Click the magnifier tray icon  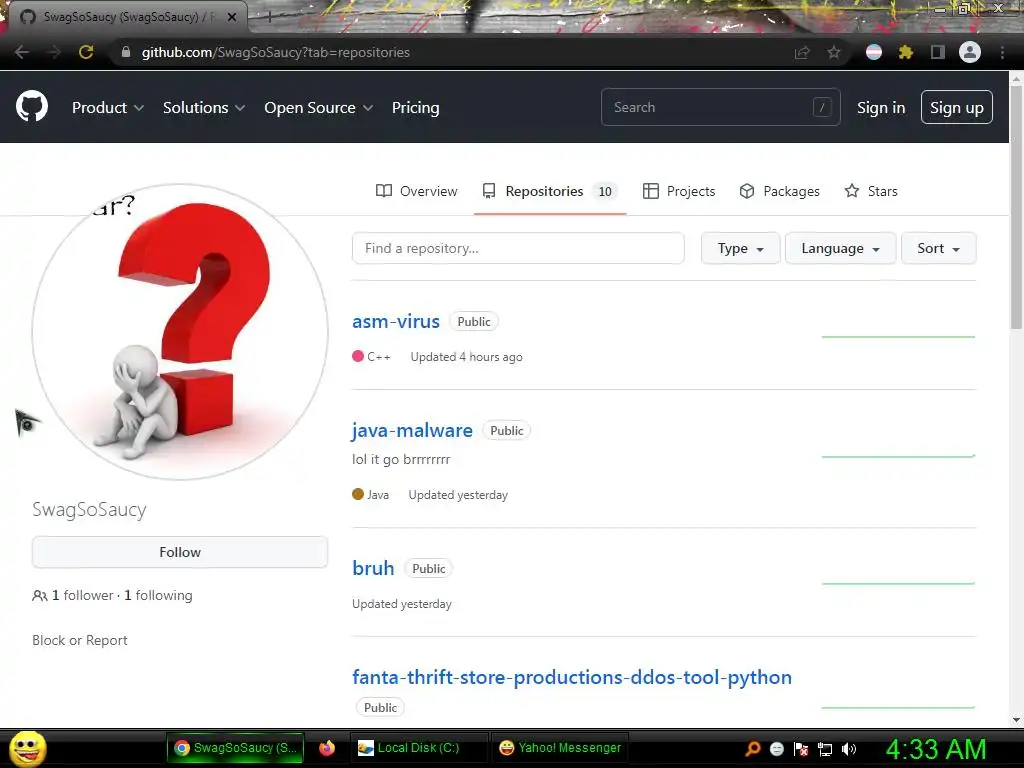coord(753,748)
